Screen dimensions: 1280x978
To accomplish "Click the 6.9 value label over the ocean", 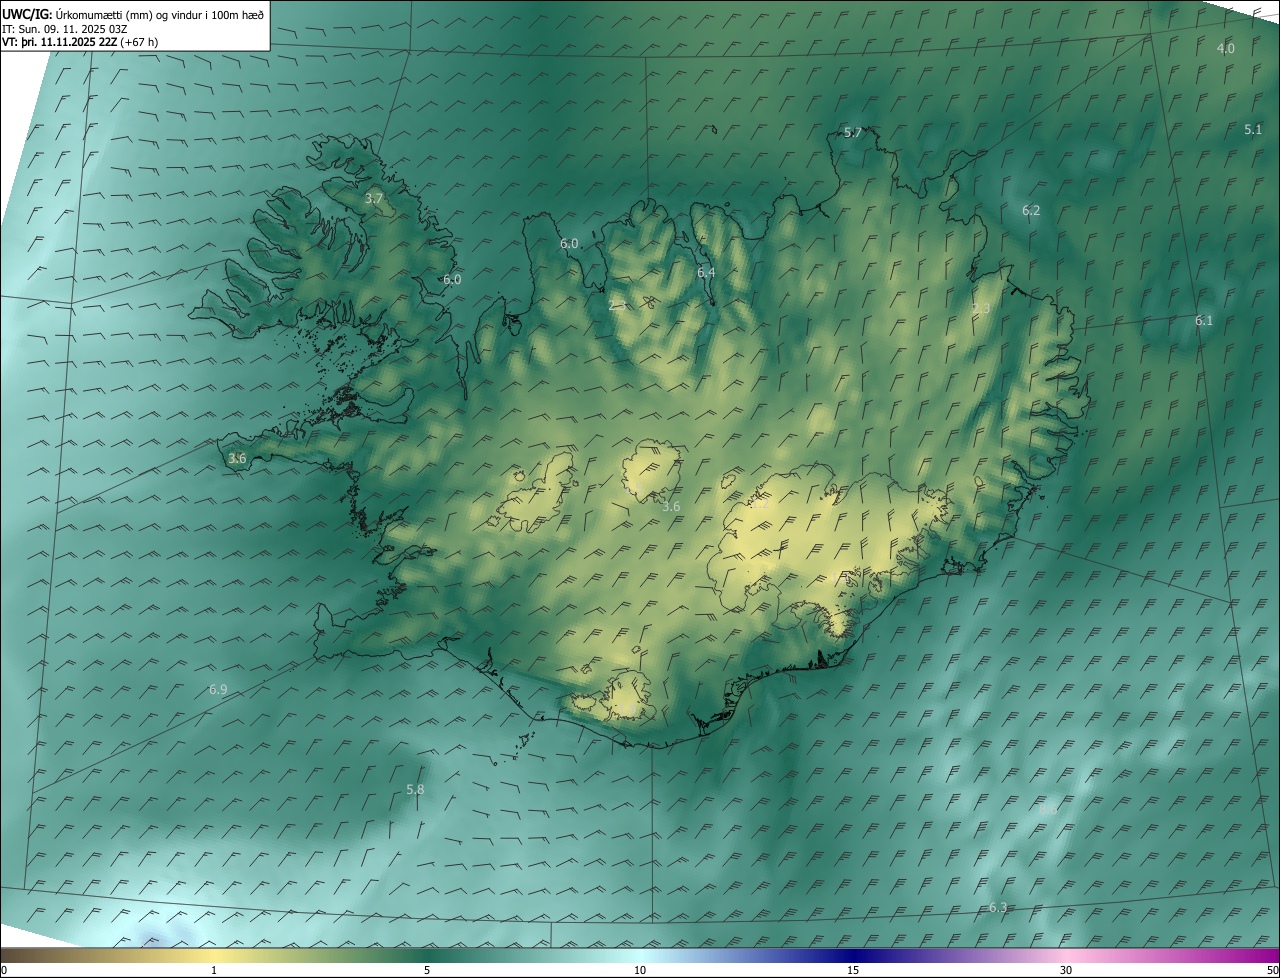I will pyautogui.click(x=218, y=689).
